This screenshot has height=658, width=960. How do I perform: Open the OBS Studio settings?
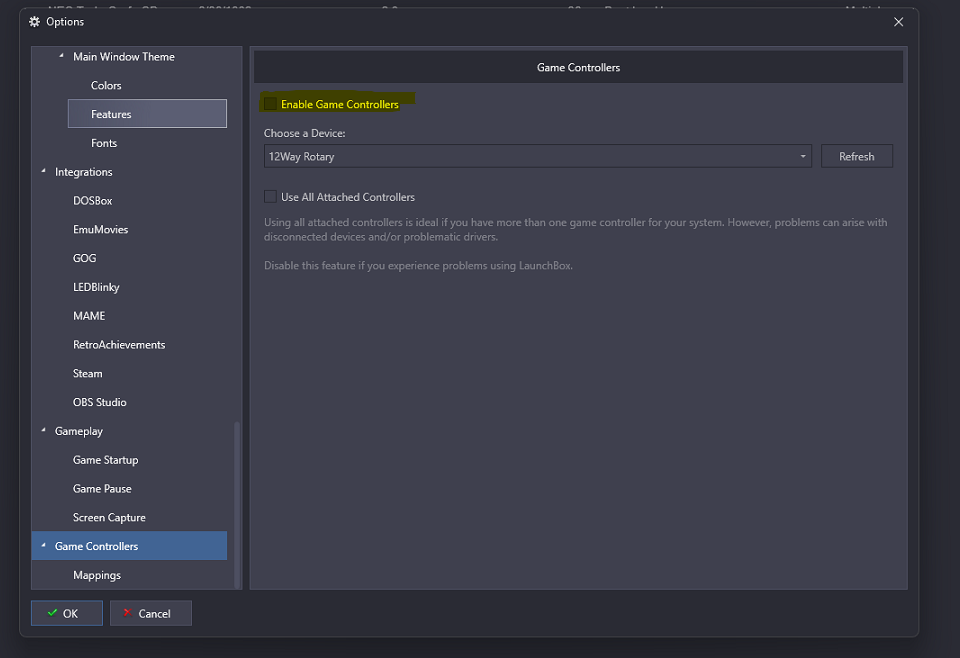click(x=100, y=402)
